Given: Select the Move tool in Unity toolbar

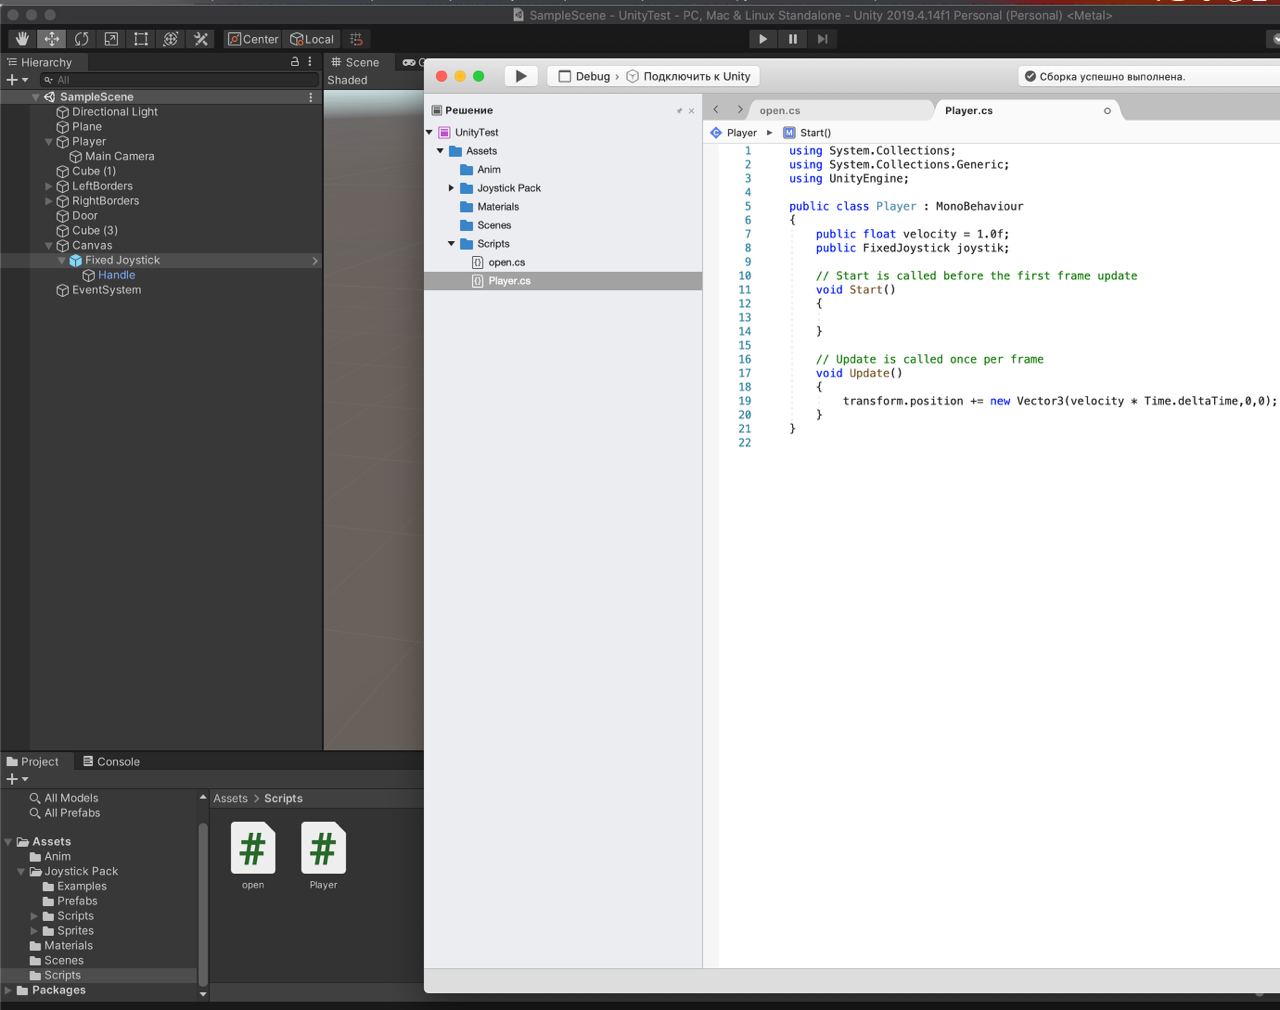Looking at the screenshot, I should tap(52, 39).
